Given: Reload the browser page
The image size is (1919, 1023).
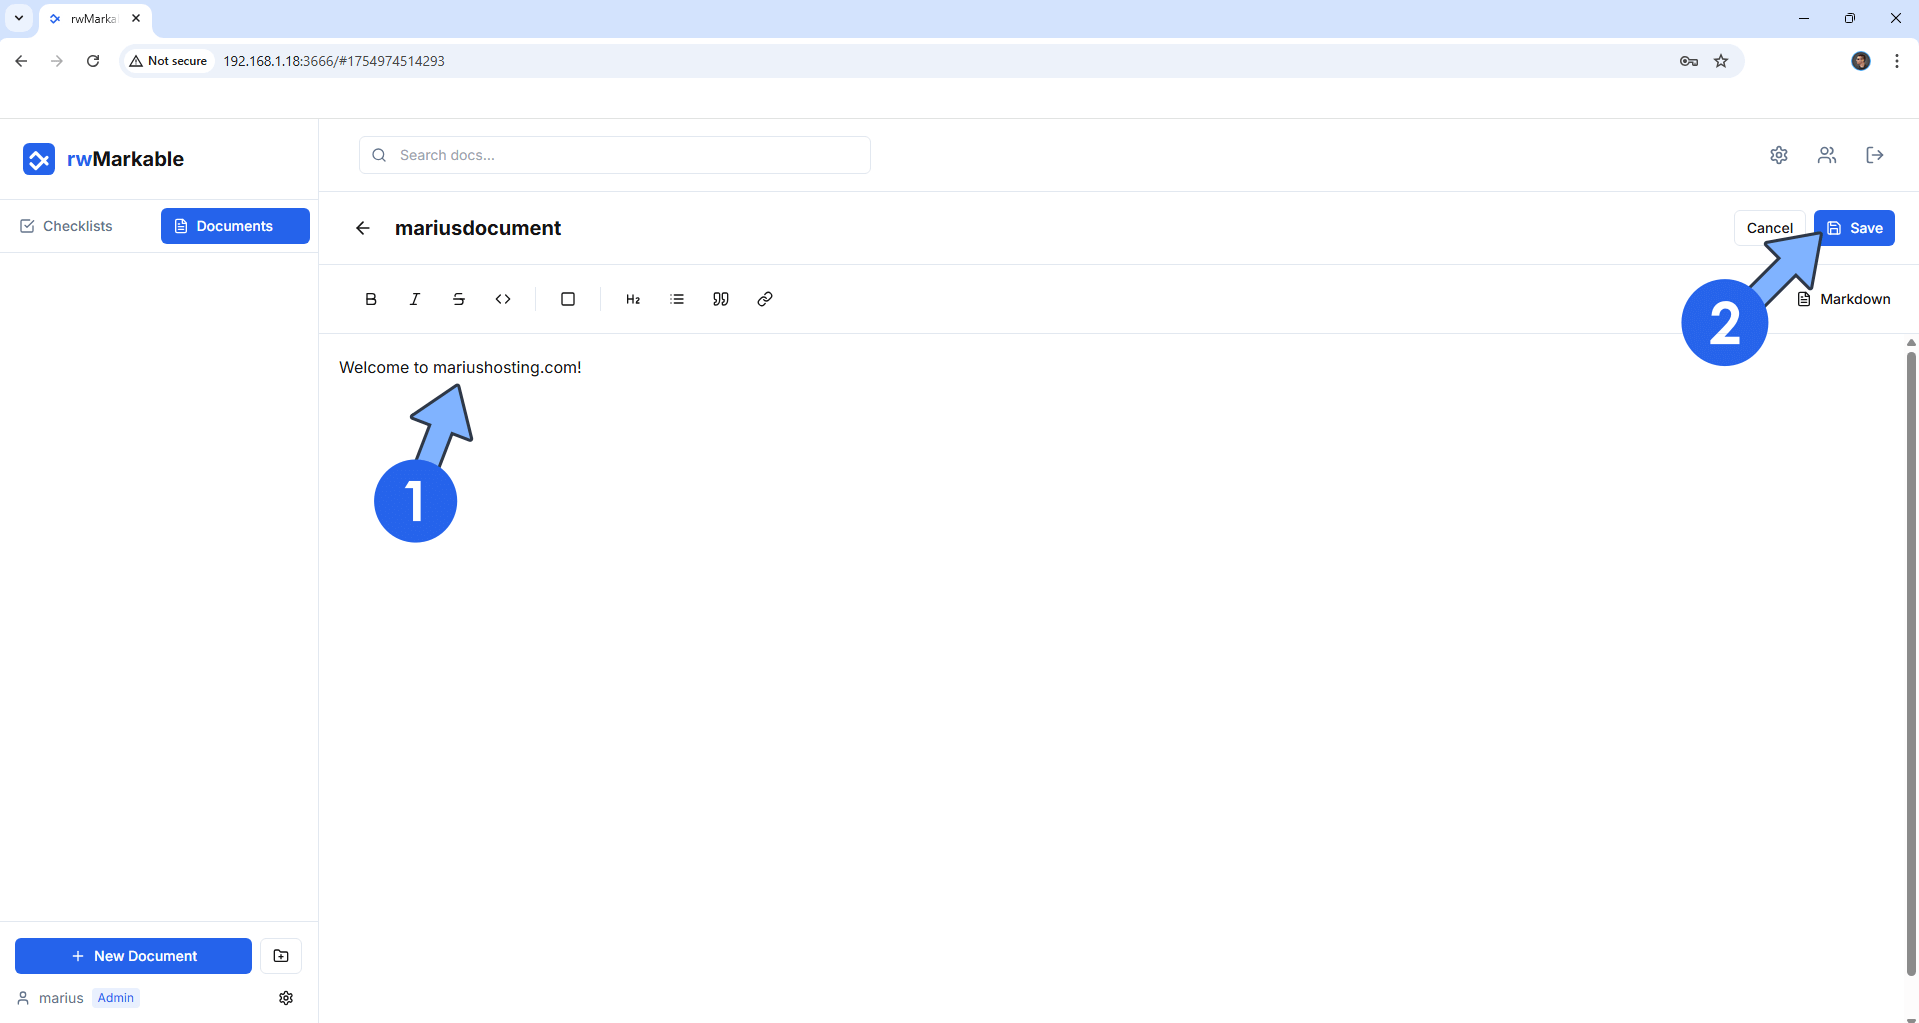Looking at the screenshot, I should point(93,61).
